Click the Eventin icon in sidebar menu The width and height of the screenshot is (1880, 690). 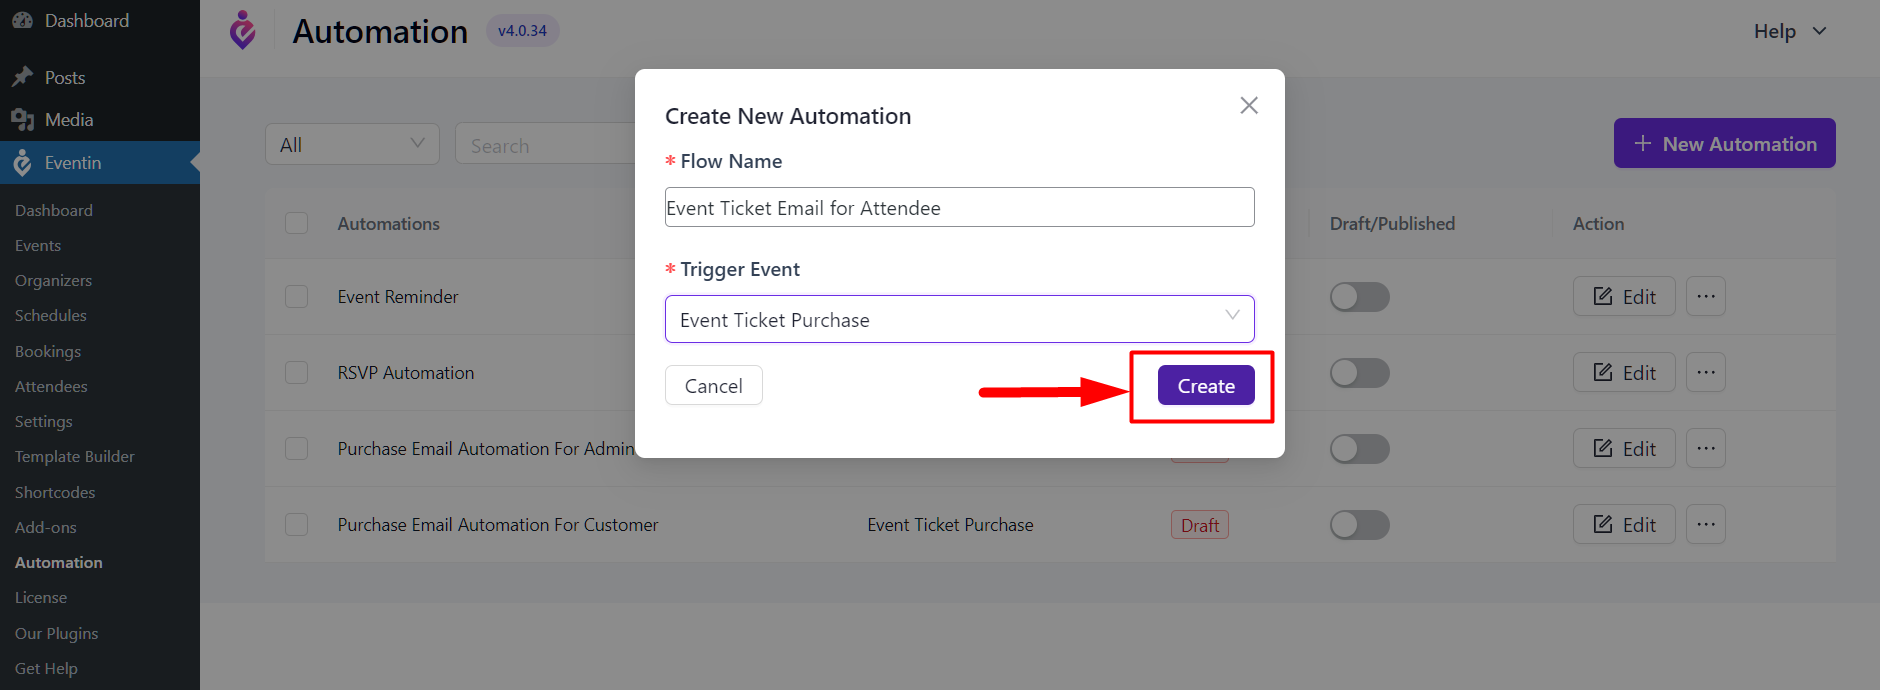22,163
